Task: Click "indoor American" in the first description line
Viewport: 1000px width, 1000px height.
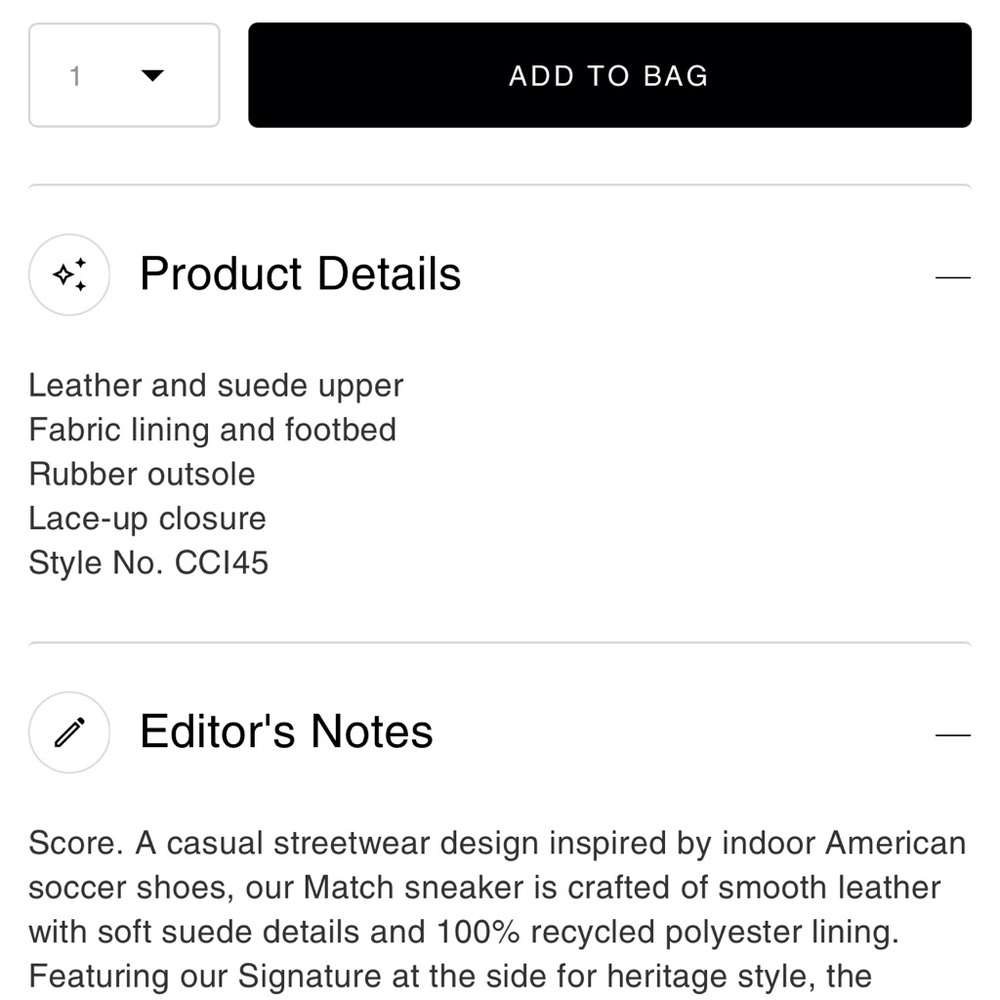Action: 843,844
